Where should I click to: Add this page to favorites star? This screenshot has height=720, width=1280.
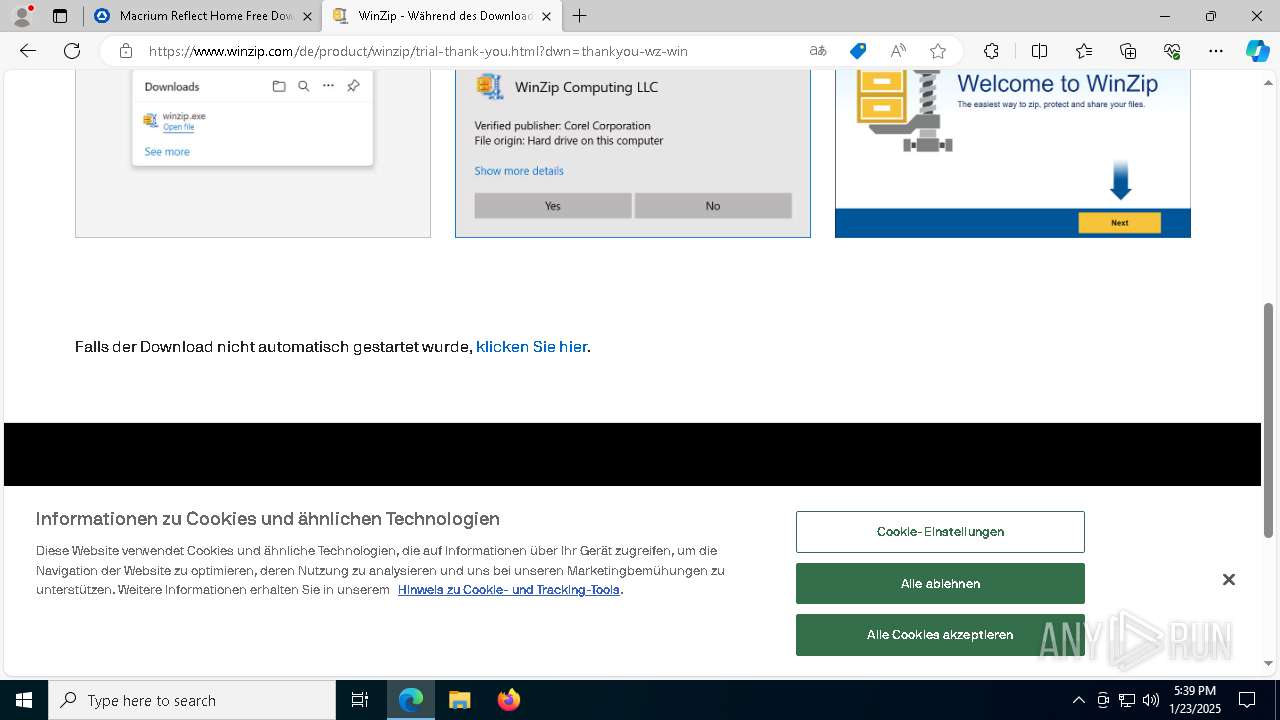pyautogui.click(x=938, y=51)
